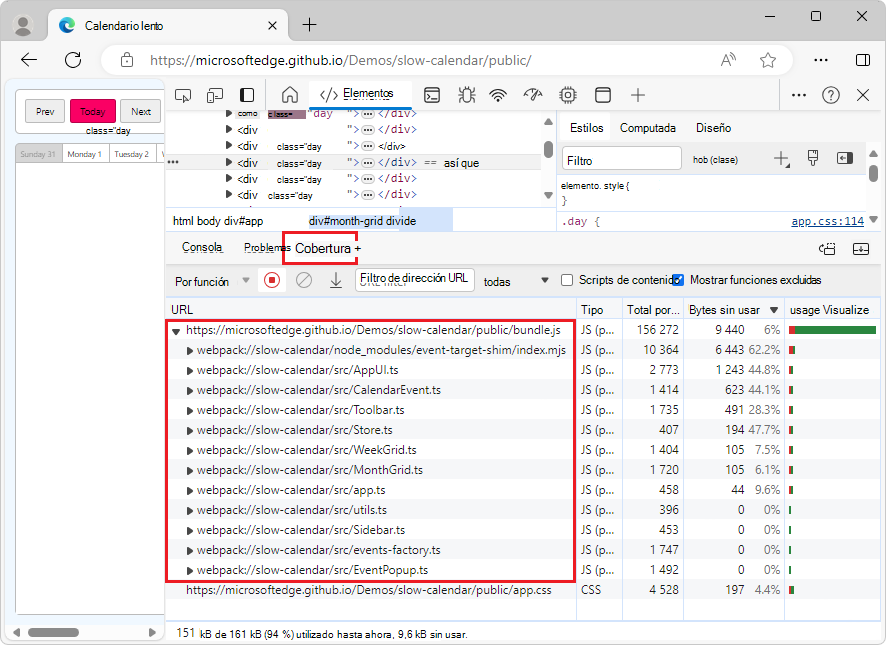Image resolution: width=886 pixels, height=645 pixels.
Task: Enable the Scripts de contenido checkbox
Action: click(x=567, y=281)
